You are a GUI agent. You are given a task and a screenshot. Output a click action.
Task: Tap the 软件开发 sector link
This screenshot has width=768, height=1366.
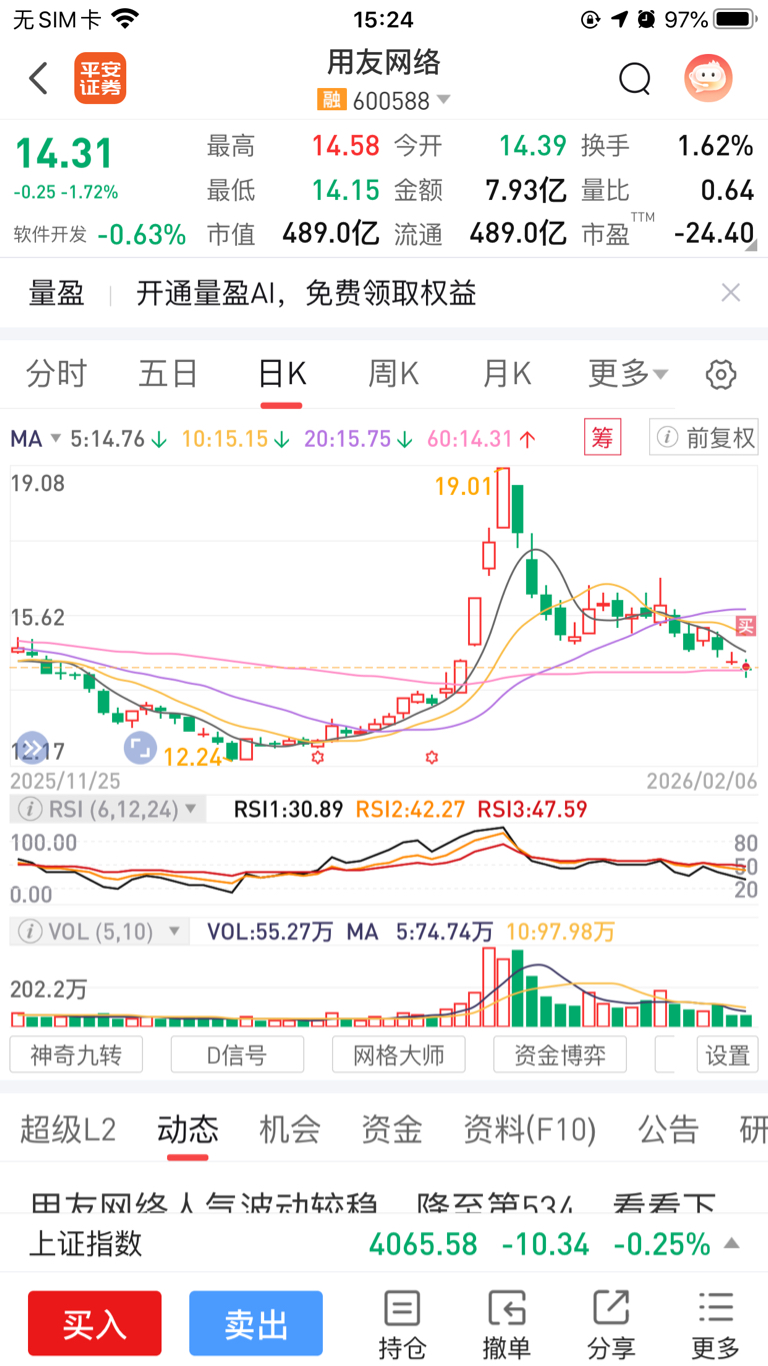pos(50,234)
